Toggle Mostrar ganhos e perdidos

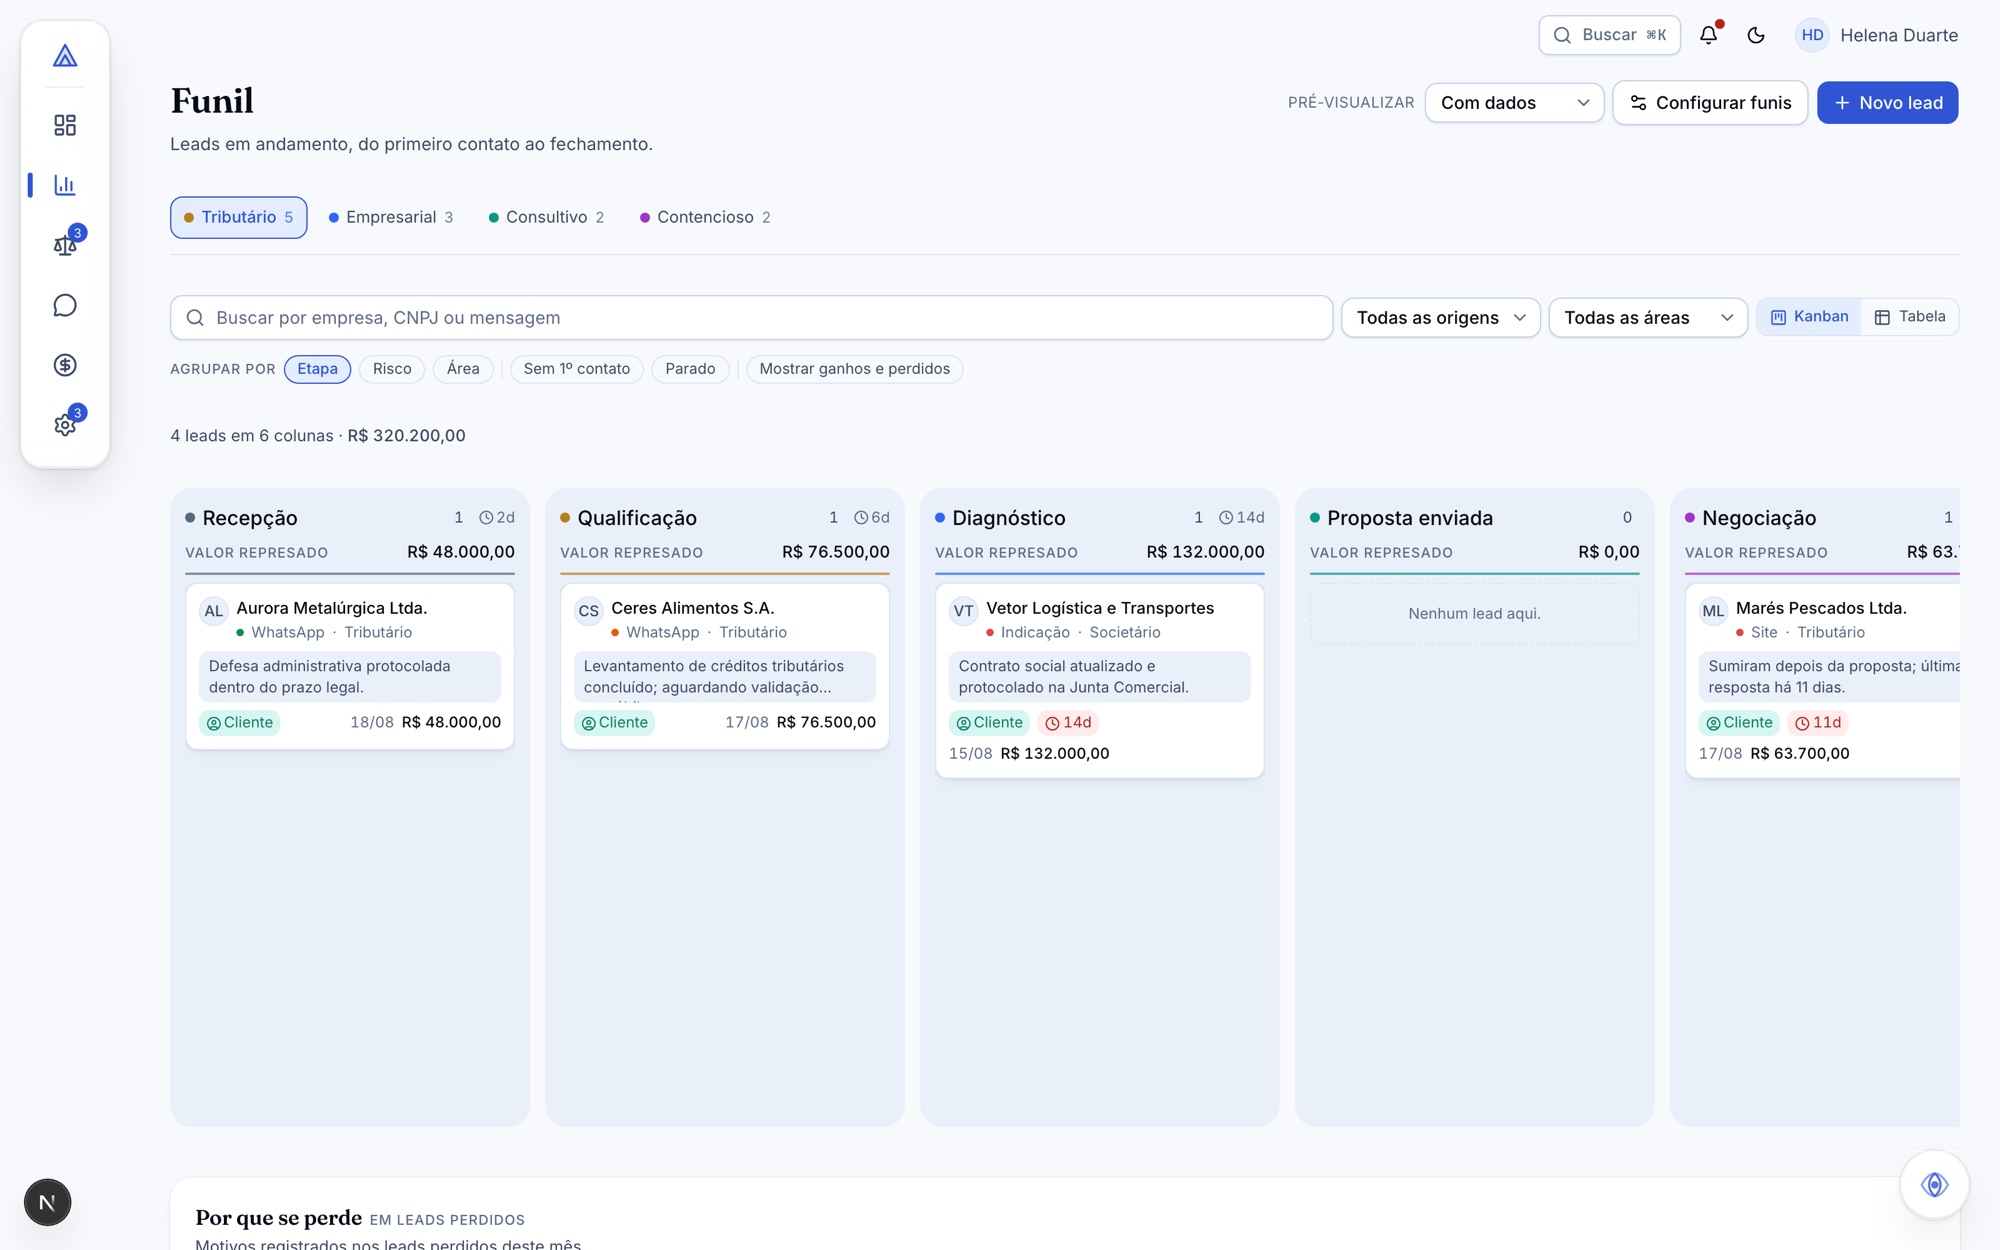pos(855,369)
